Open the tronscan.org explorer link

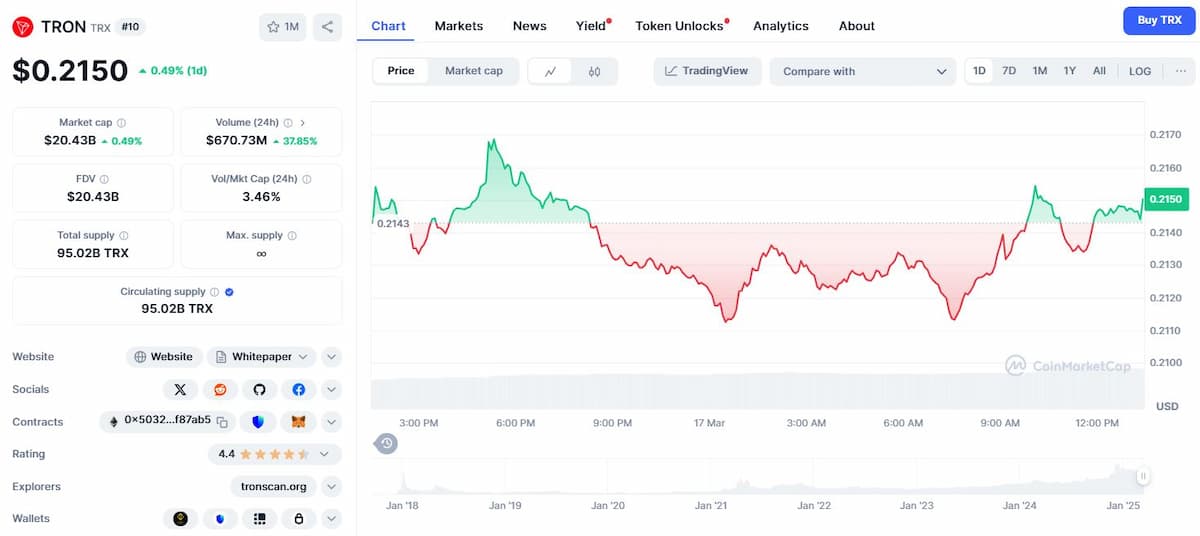273,487
